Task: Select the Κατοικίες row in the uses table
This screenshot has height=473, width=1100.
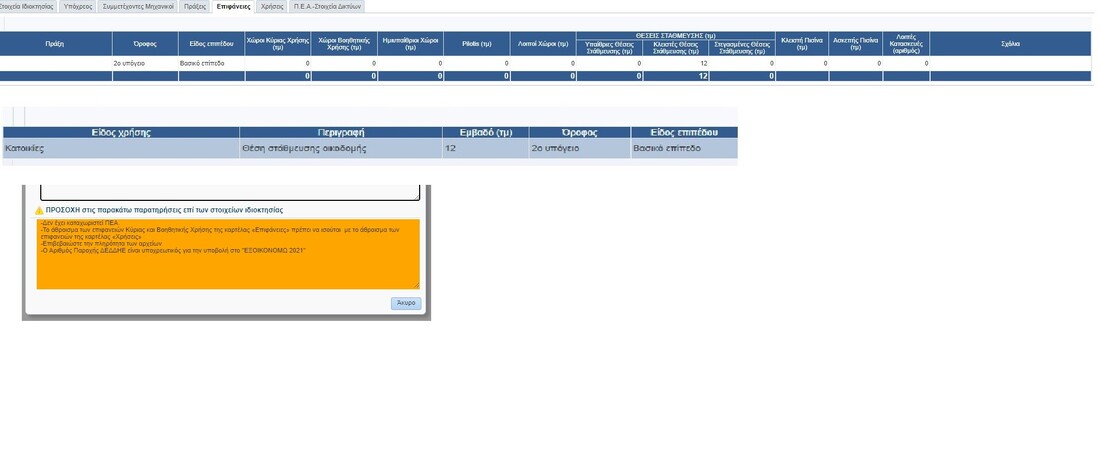Action: (121, 149)
